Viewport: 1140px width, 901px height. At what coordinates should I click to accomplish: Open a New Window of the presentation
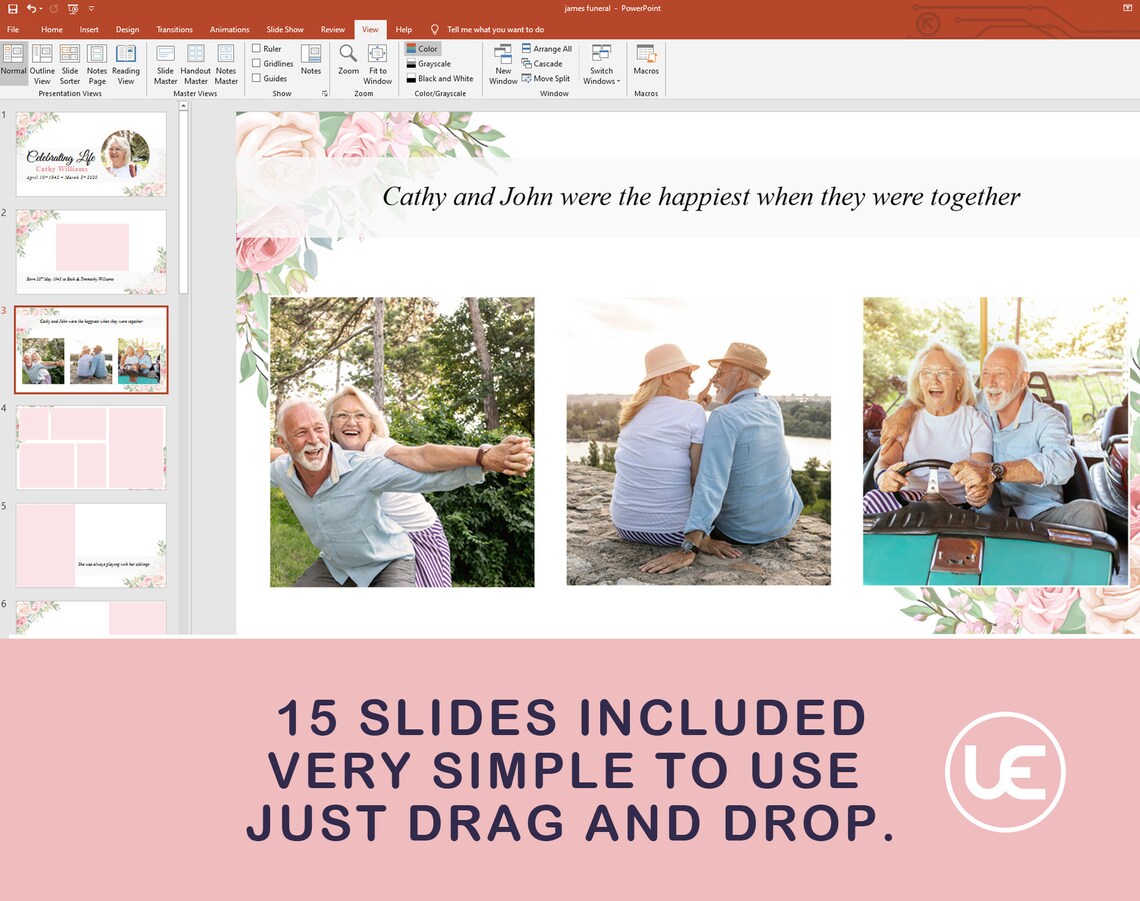tap(503, 63)
